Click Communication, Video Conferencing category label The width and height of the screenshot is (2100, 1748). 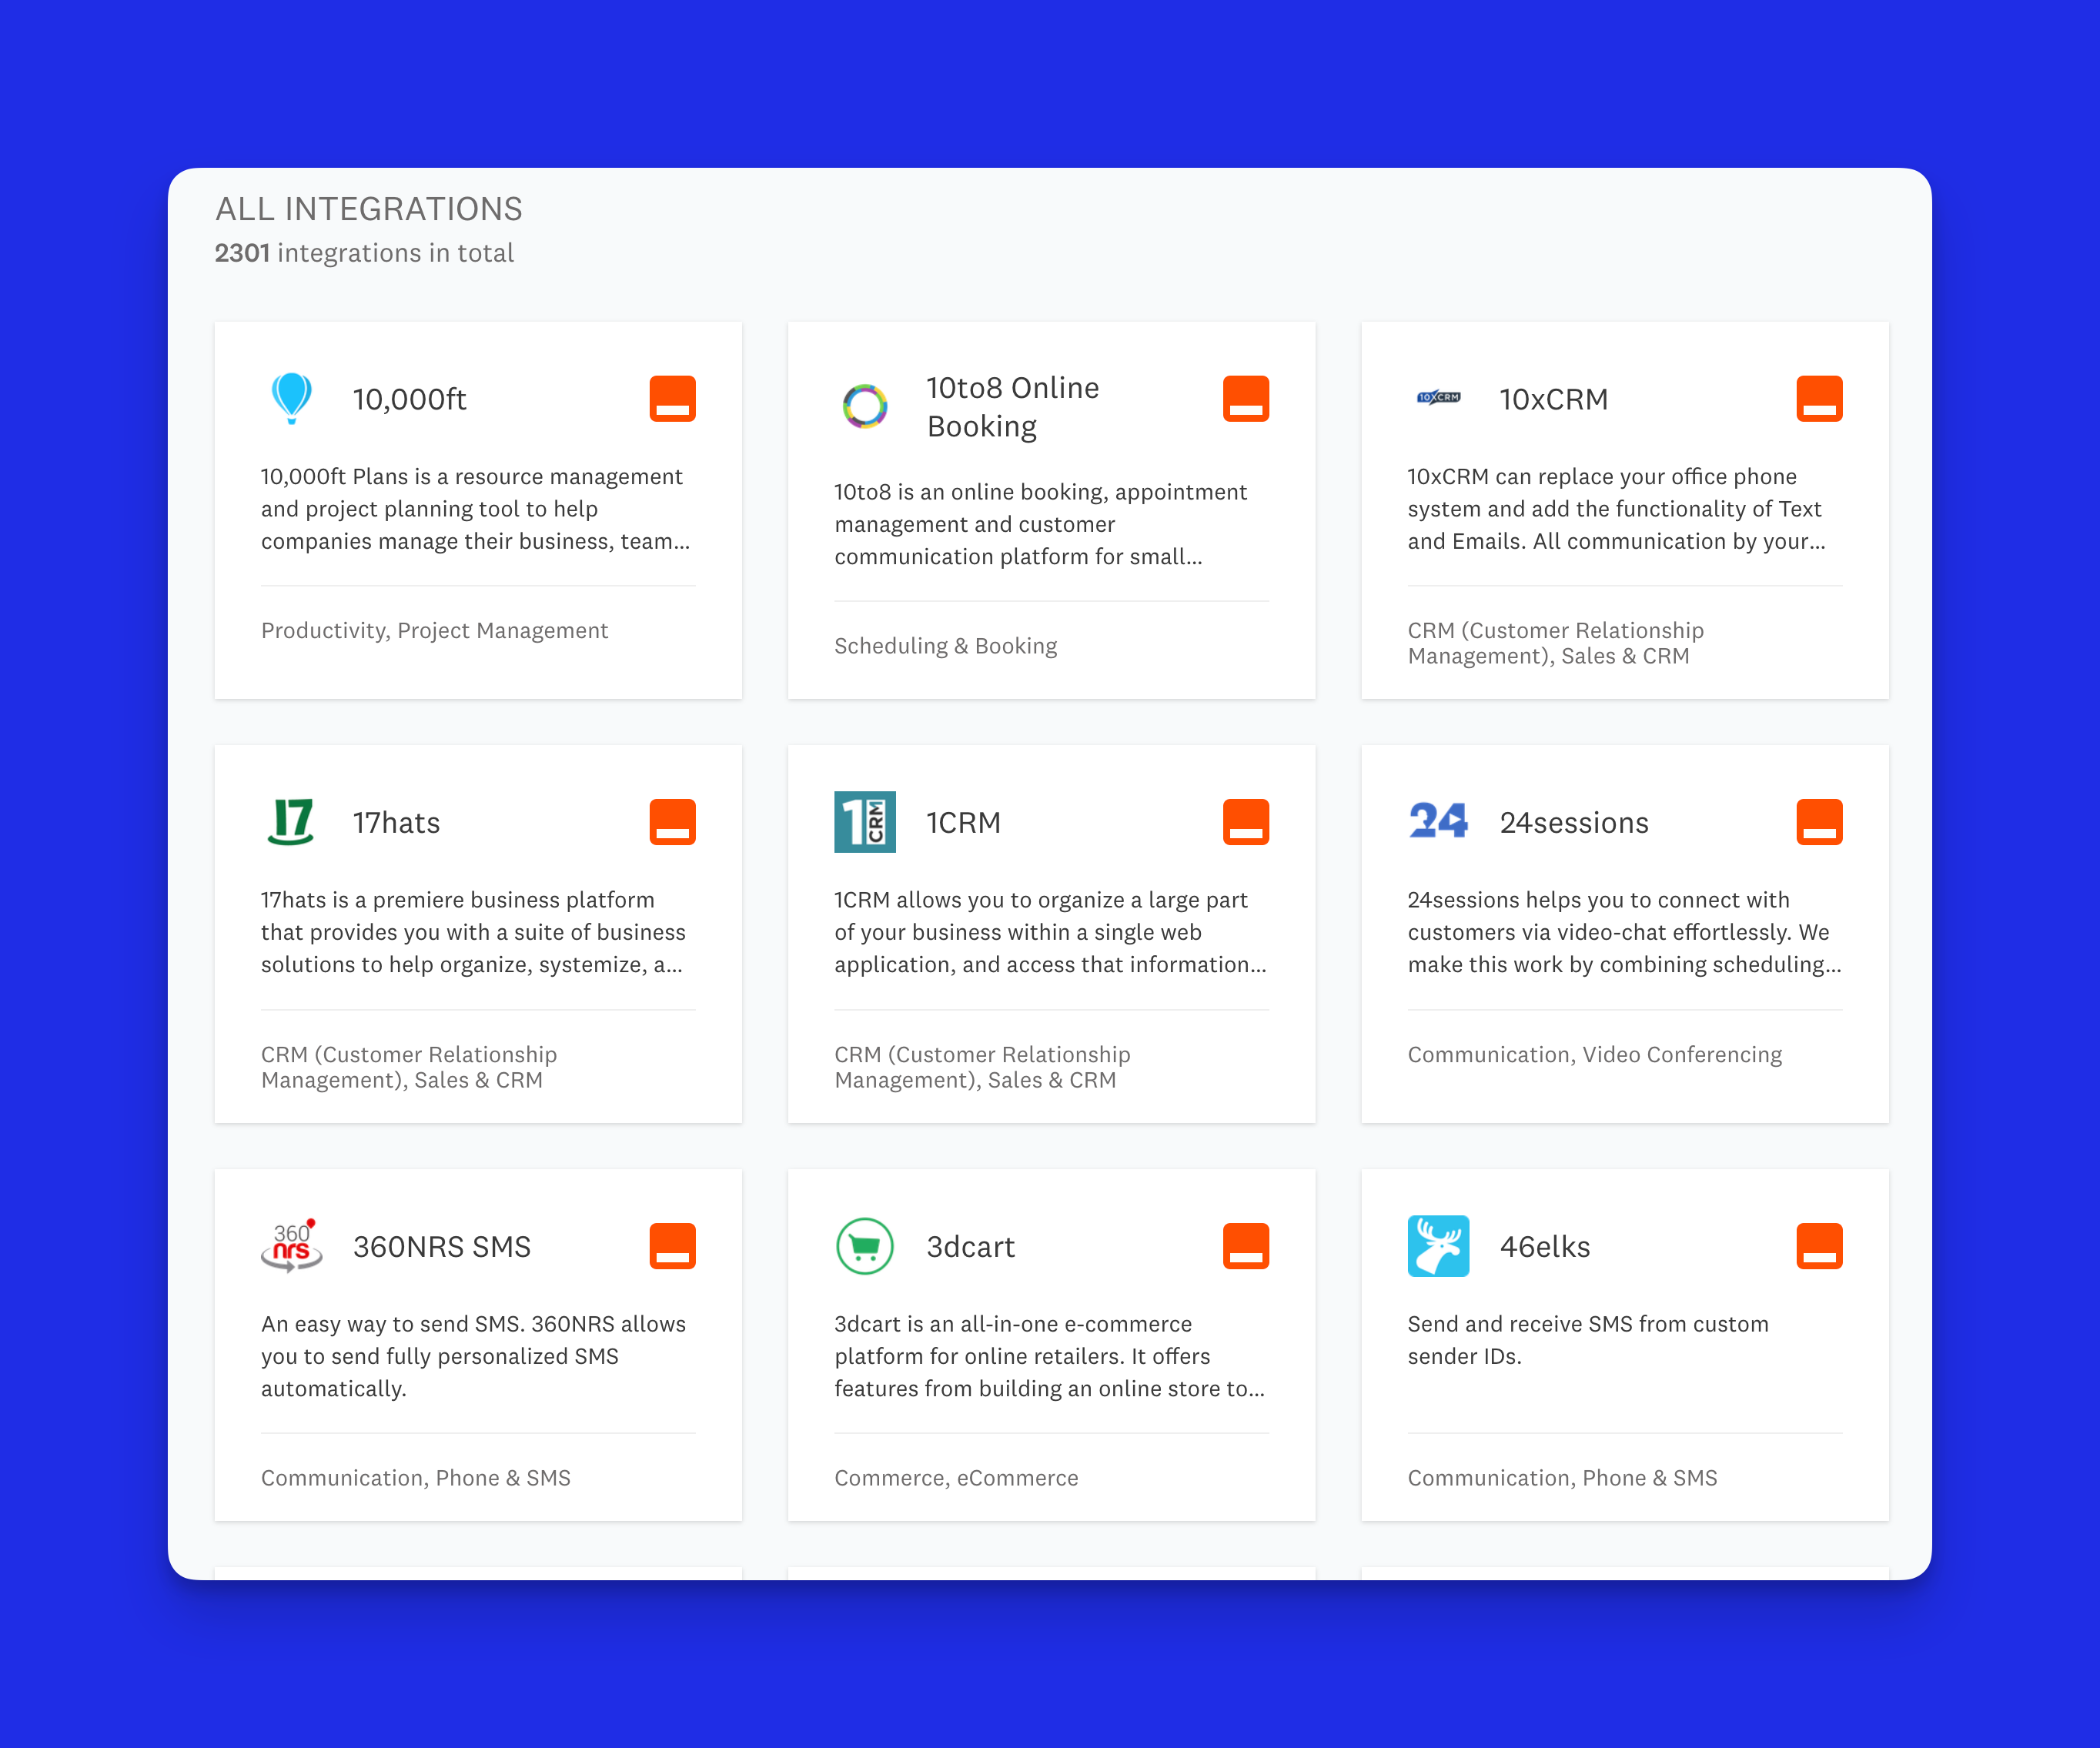[x=1594, y=1055]
